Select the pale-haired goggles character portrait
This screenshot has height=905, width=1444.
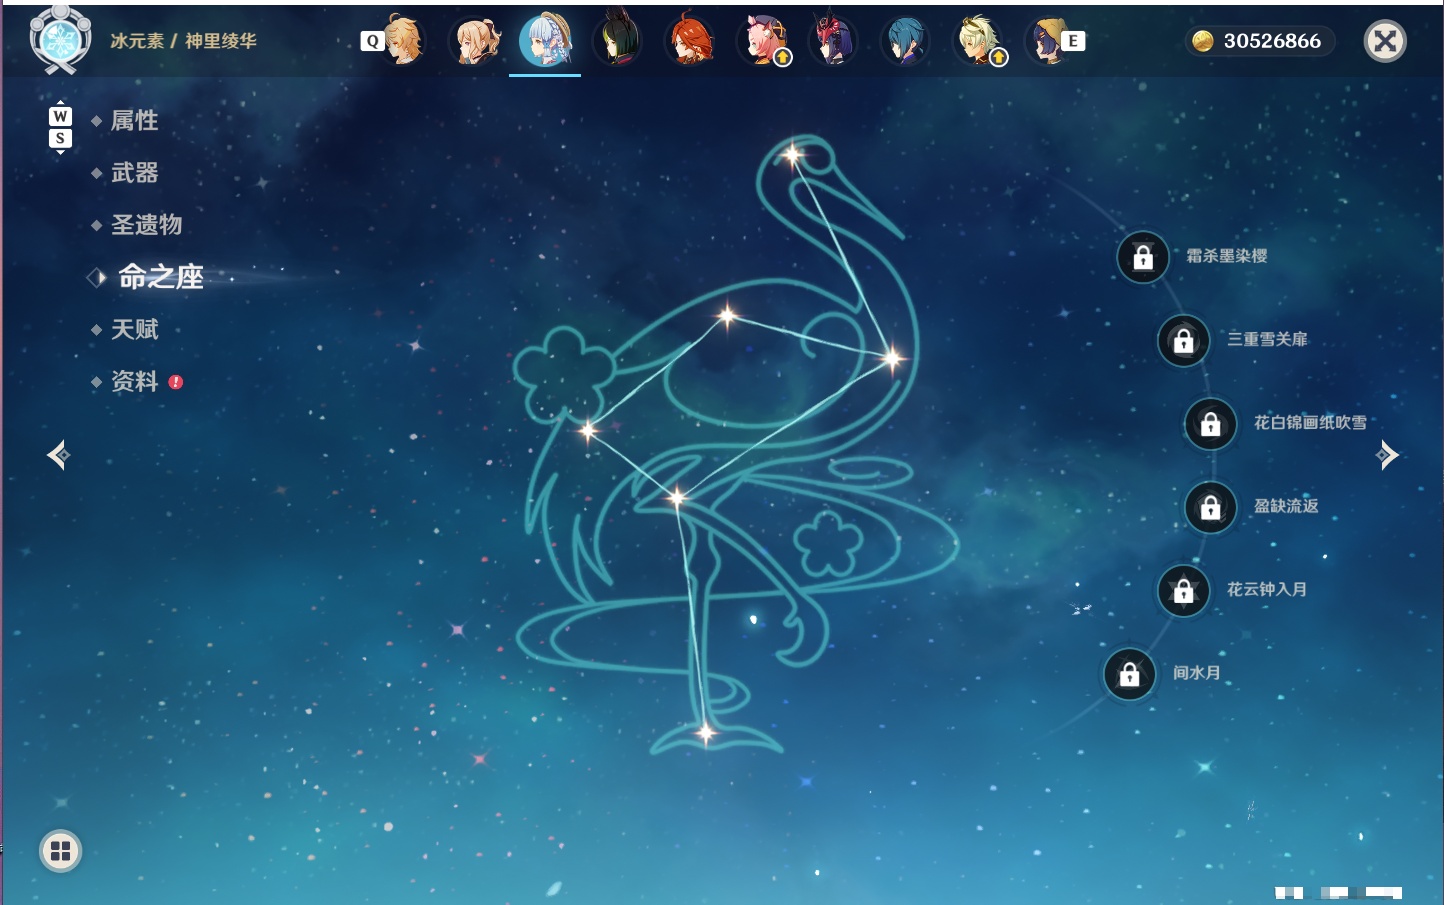977,41
